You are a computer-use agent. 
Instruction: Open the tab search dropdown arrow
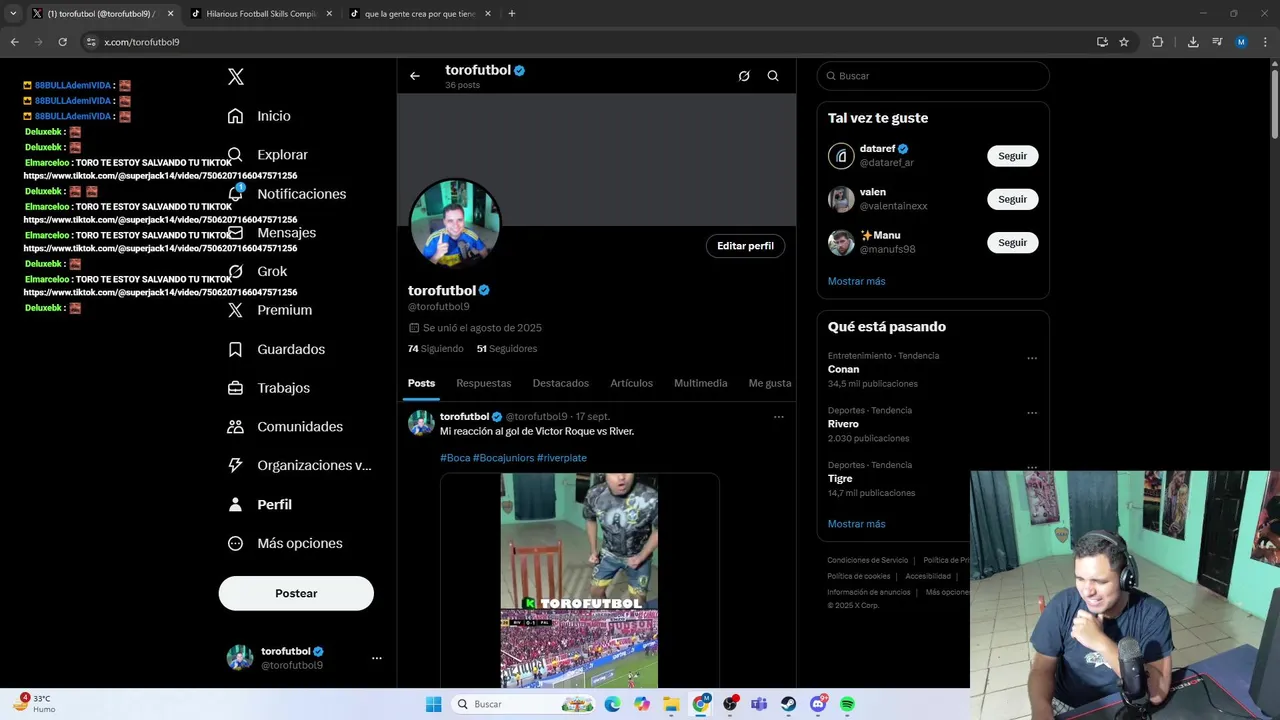(x=13, y=14)
